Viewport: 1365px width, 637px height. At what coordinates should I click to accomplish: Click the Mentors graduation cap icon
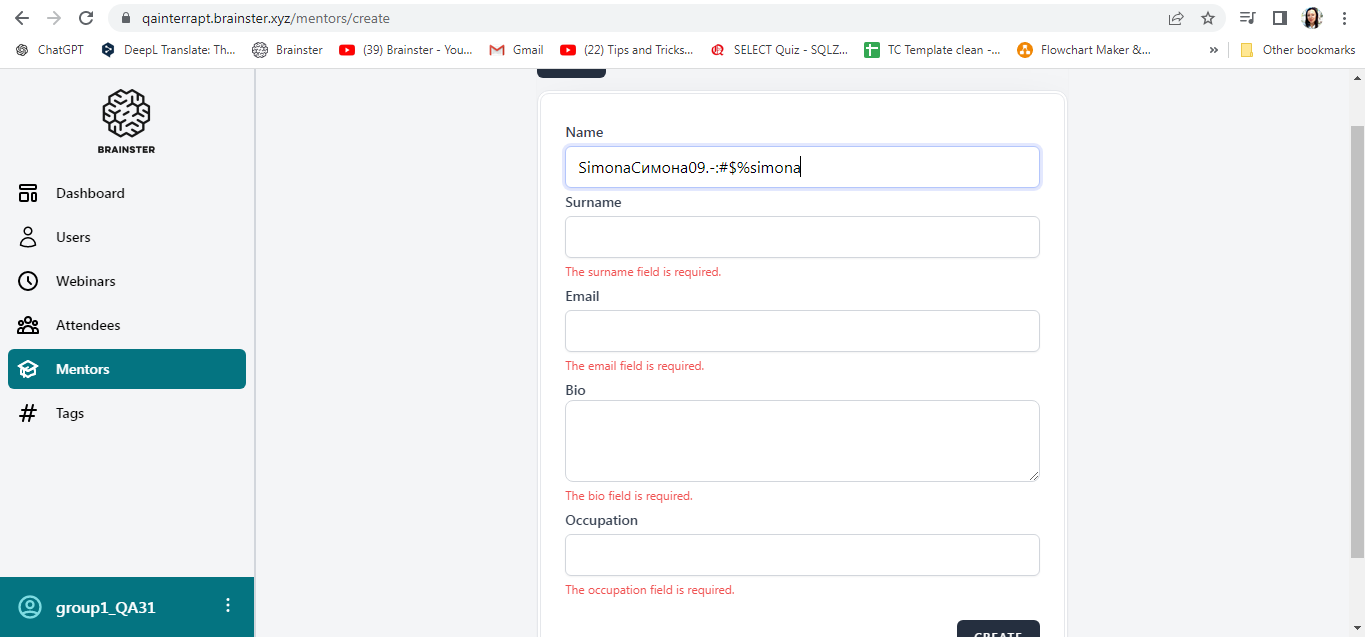(28, 369)
